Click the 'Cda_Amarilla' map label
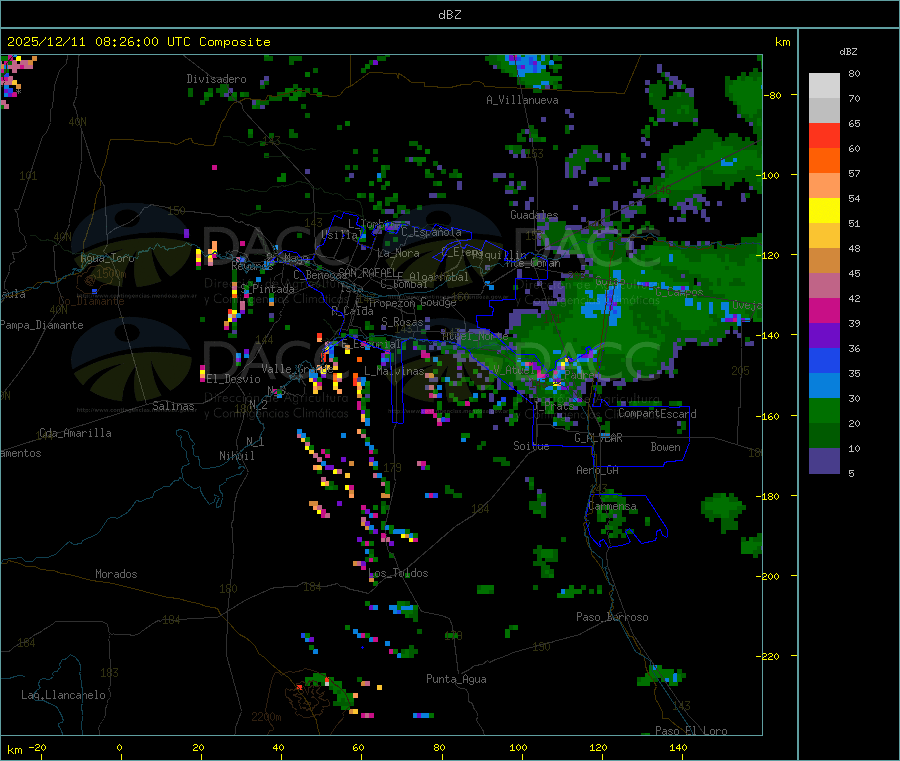 [75, 433]
